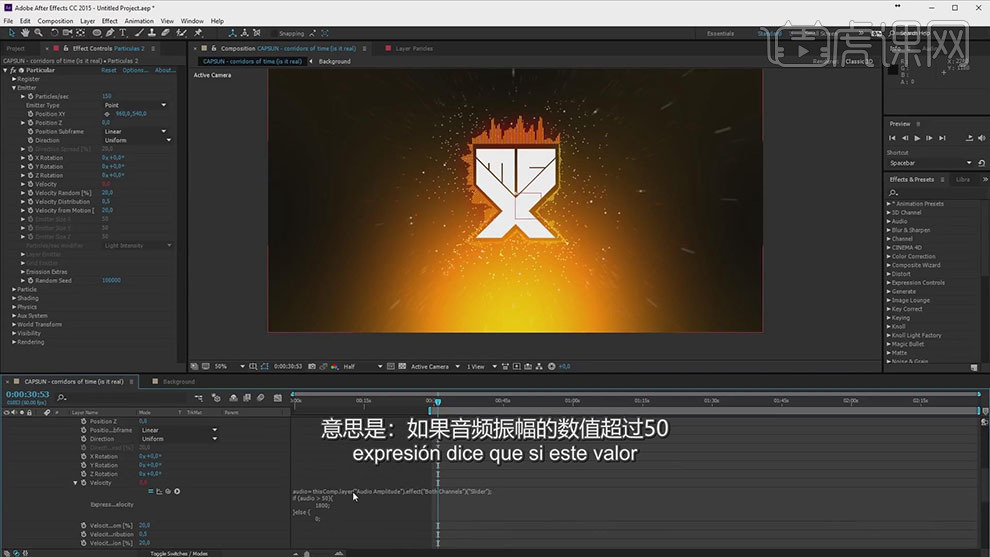990x557 pixels.
Task: Choose the Local Axis mode icon
Action: pos(232,33)
